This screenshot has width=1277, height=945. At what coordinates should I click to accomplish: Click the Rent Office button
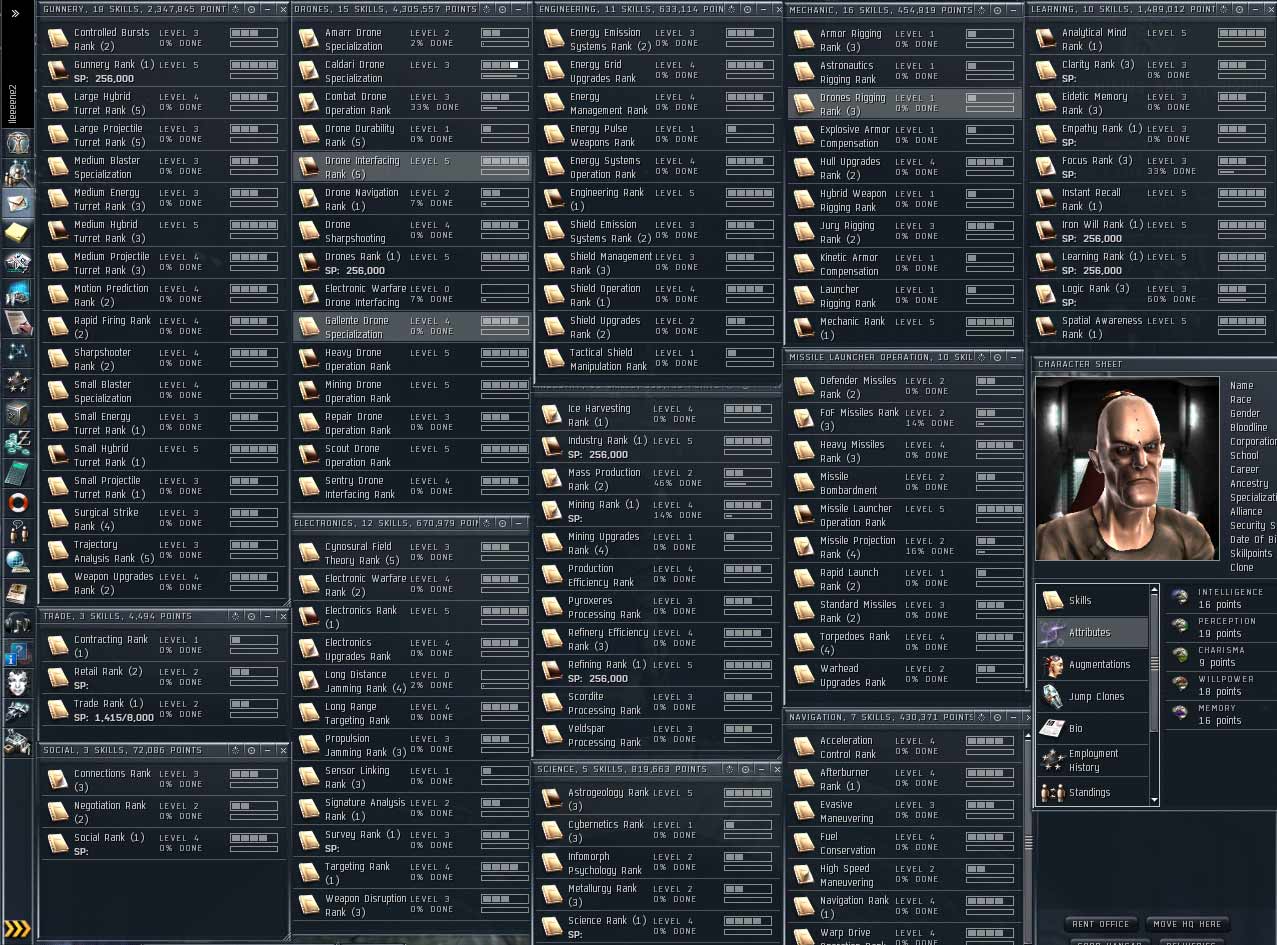pos(1100,924)
